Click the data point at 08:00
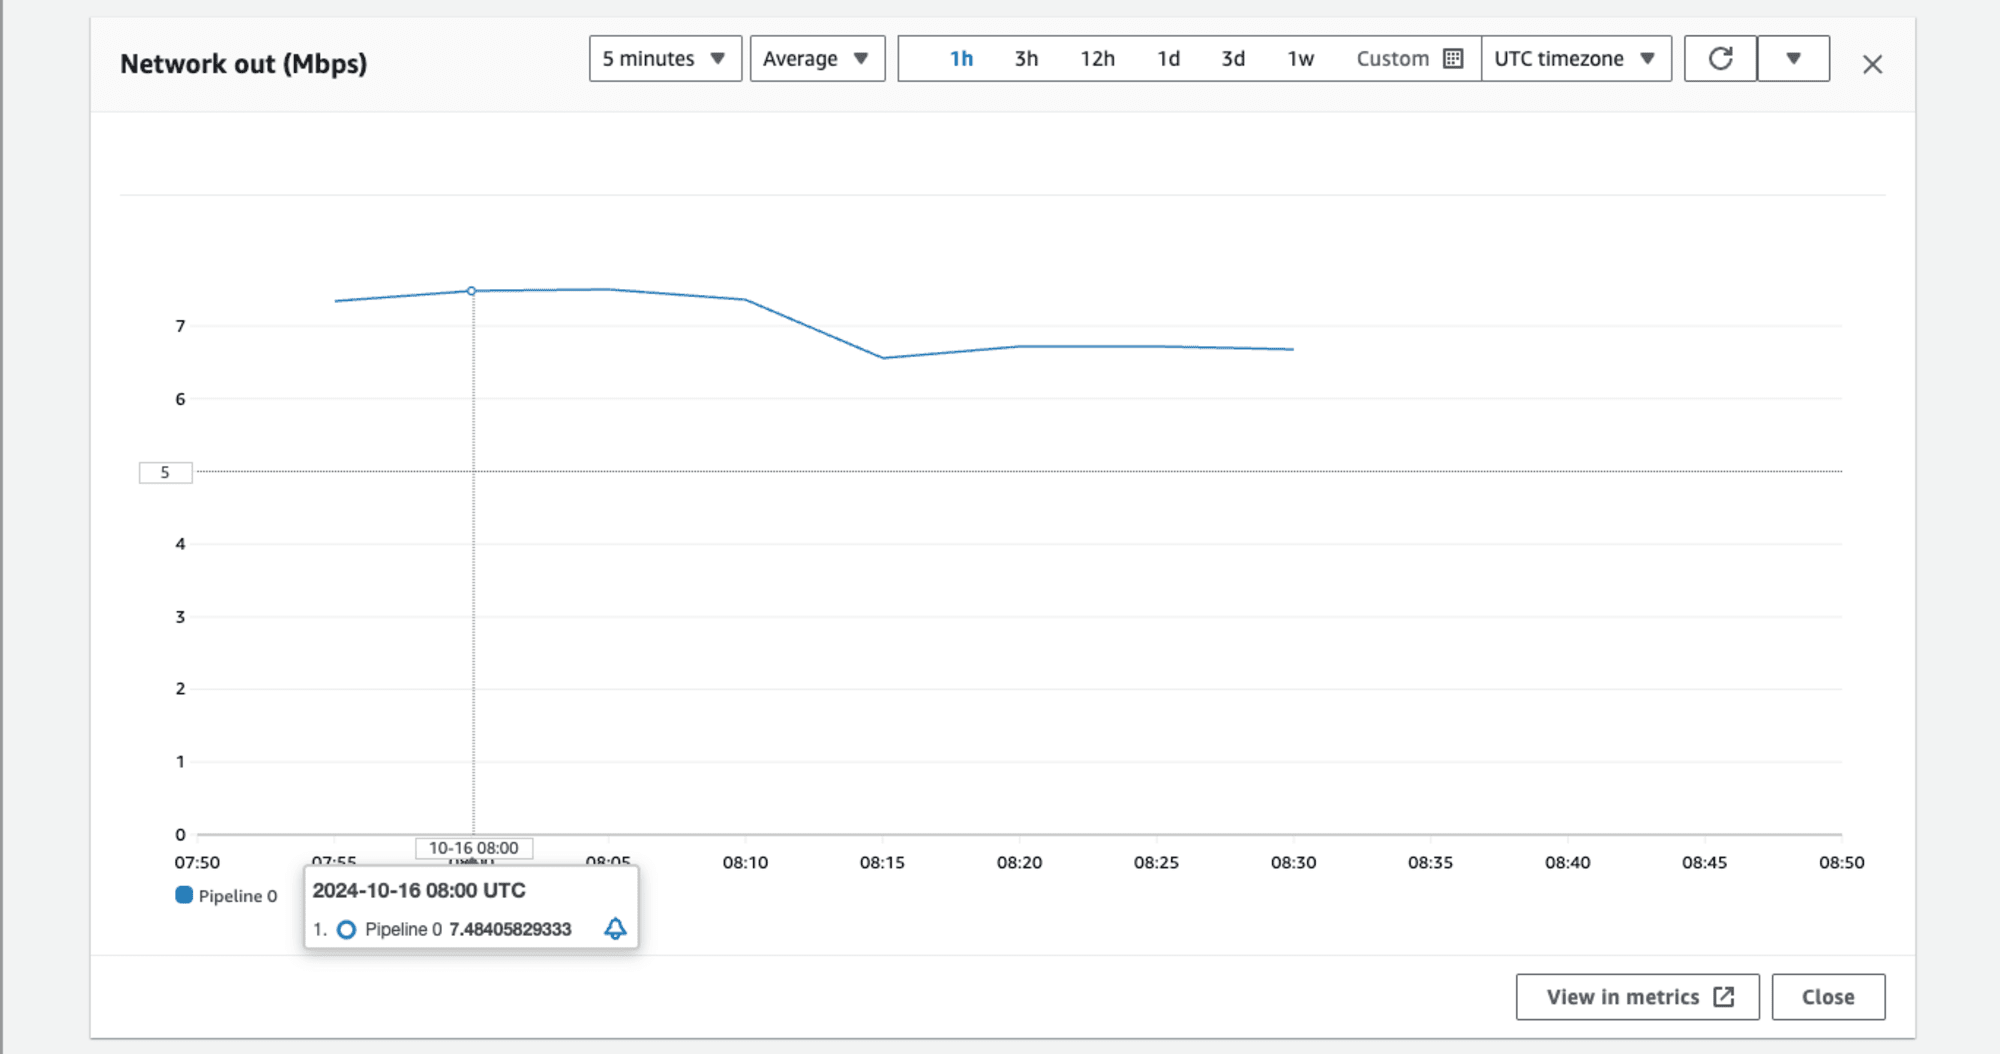 click(471, 291)
